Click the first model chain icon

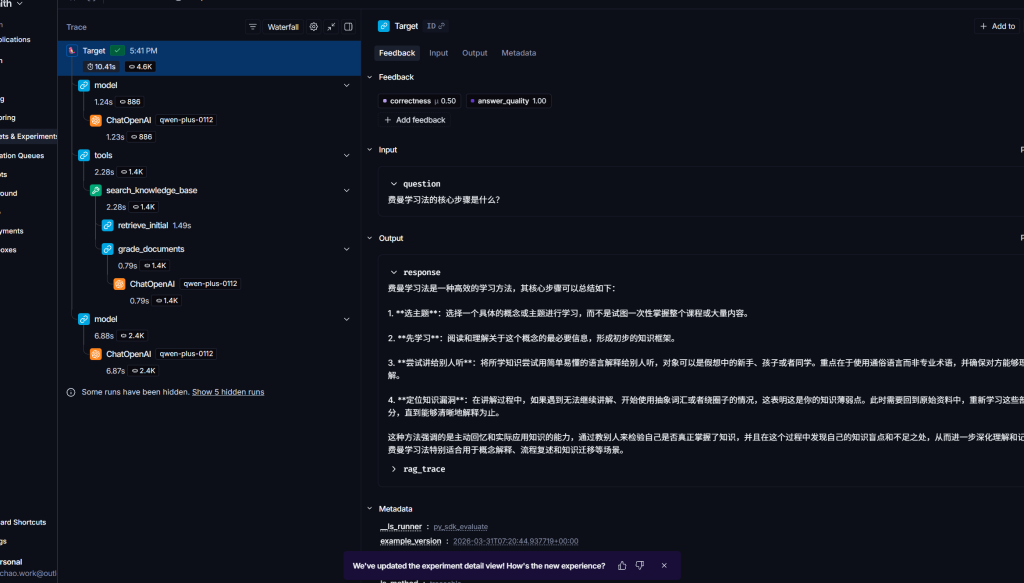[x=84, y=86]
